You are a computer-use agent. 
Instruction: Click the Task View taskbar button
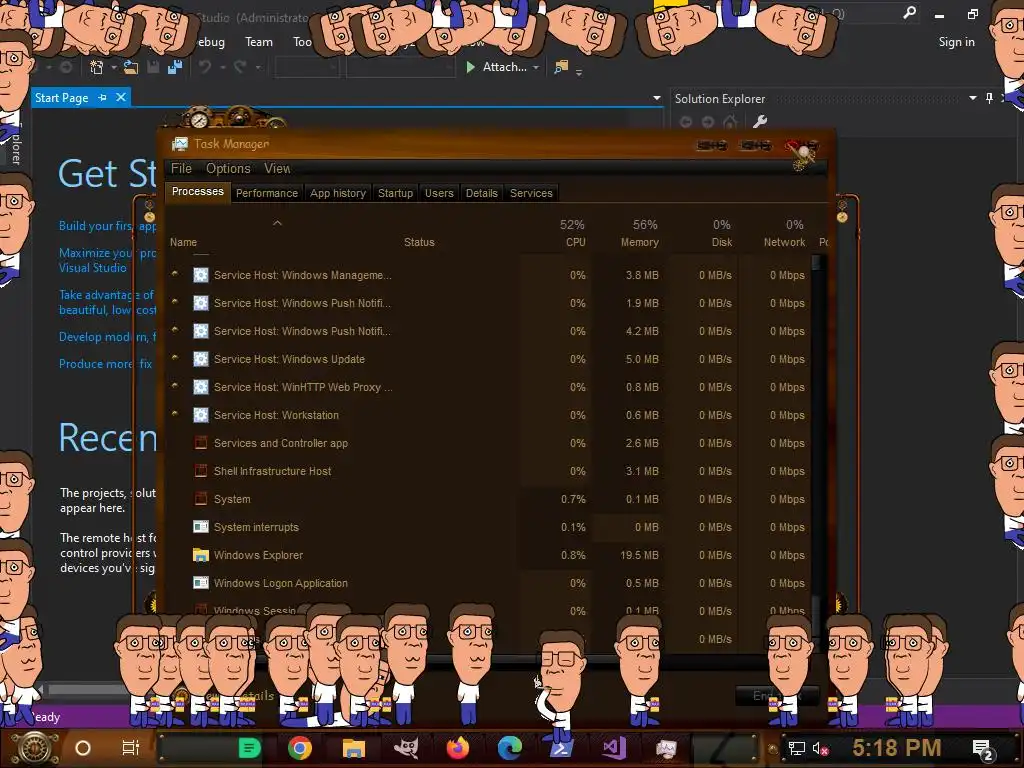pos(131,748)
